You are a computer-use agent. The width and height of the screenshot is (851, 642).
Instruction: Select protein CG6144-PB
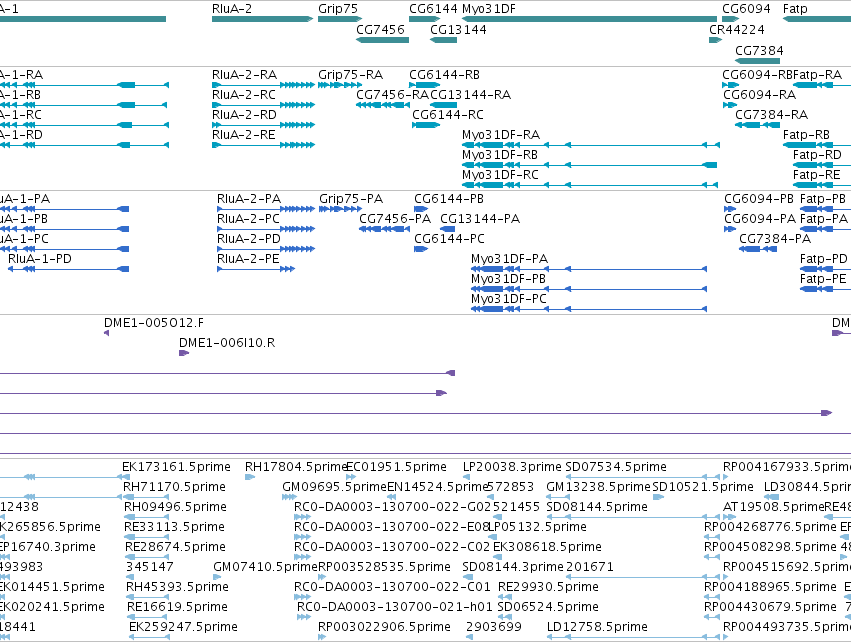449,199
